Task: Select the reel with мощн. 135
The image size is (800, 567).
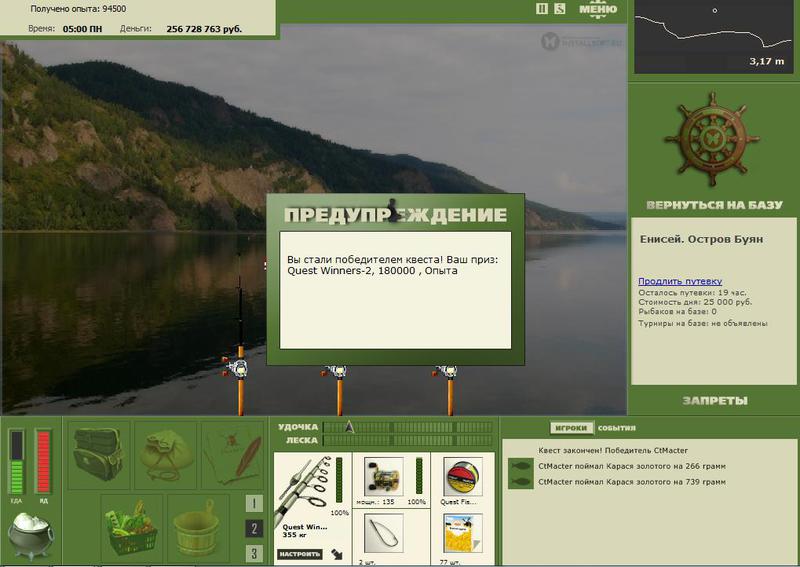Action: tap(384, 477)
